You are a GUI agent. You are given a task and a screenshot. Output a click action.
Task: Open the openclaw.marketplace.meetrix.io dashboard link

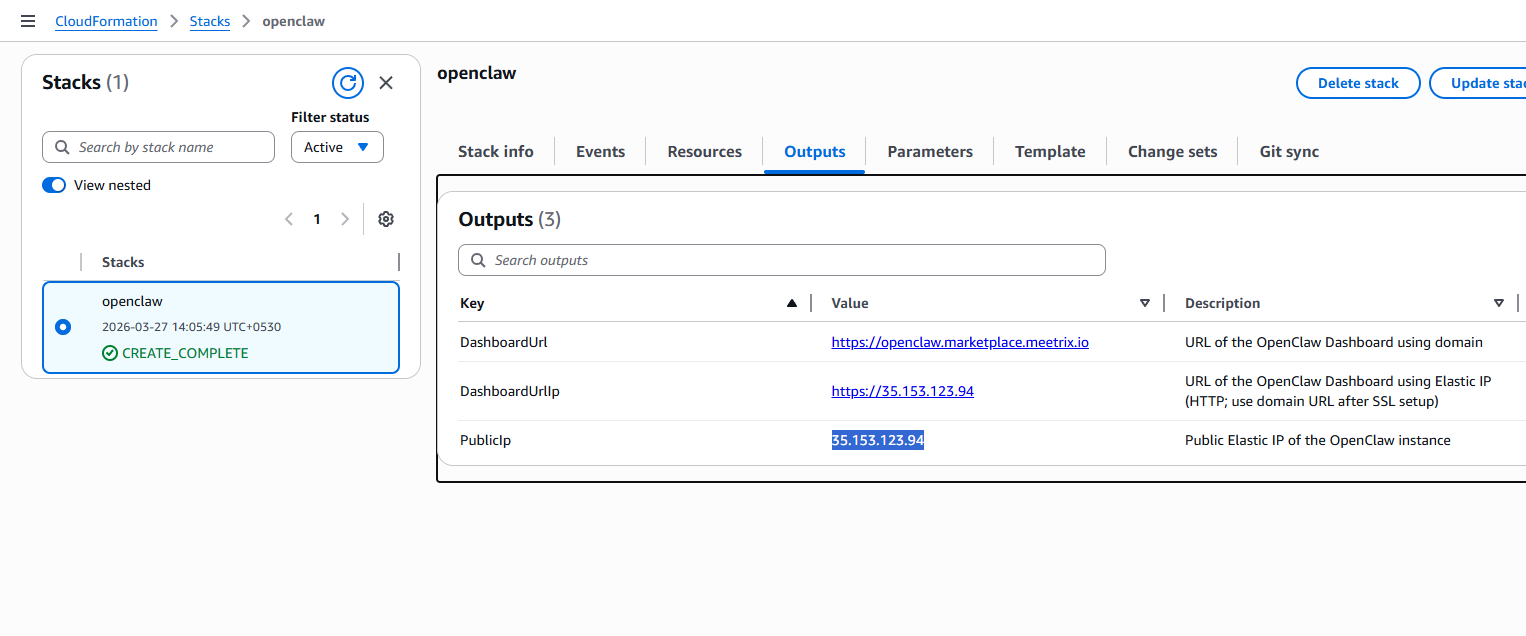(959, 342)
